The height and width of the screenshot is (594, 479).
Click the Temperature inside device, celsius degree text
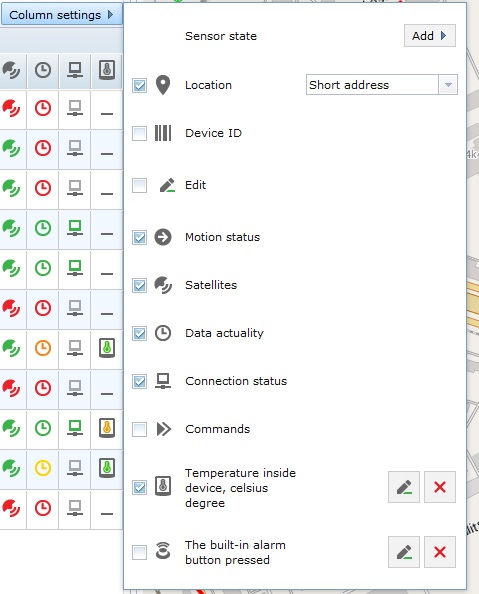pos(240,488)
